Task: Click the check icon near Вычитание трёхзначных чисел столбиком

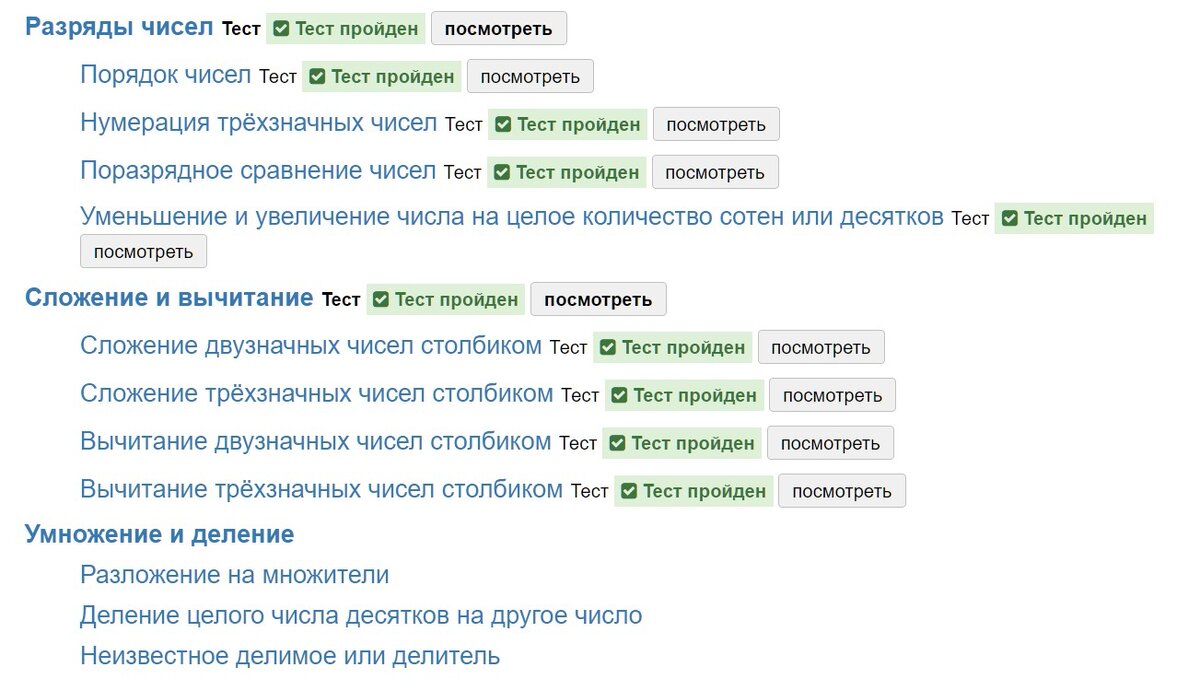Action: click(628, 491)
